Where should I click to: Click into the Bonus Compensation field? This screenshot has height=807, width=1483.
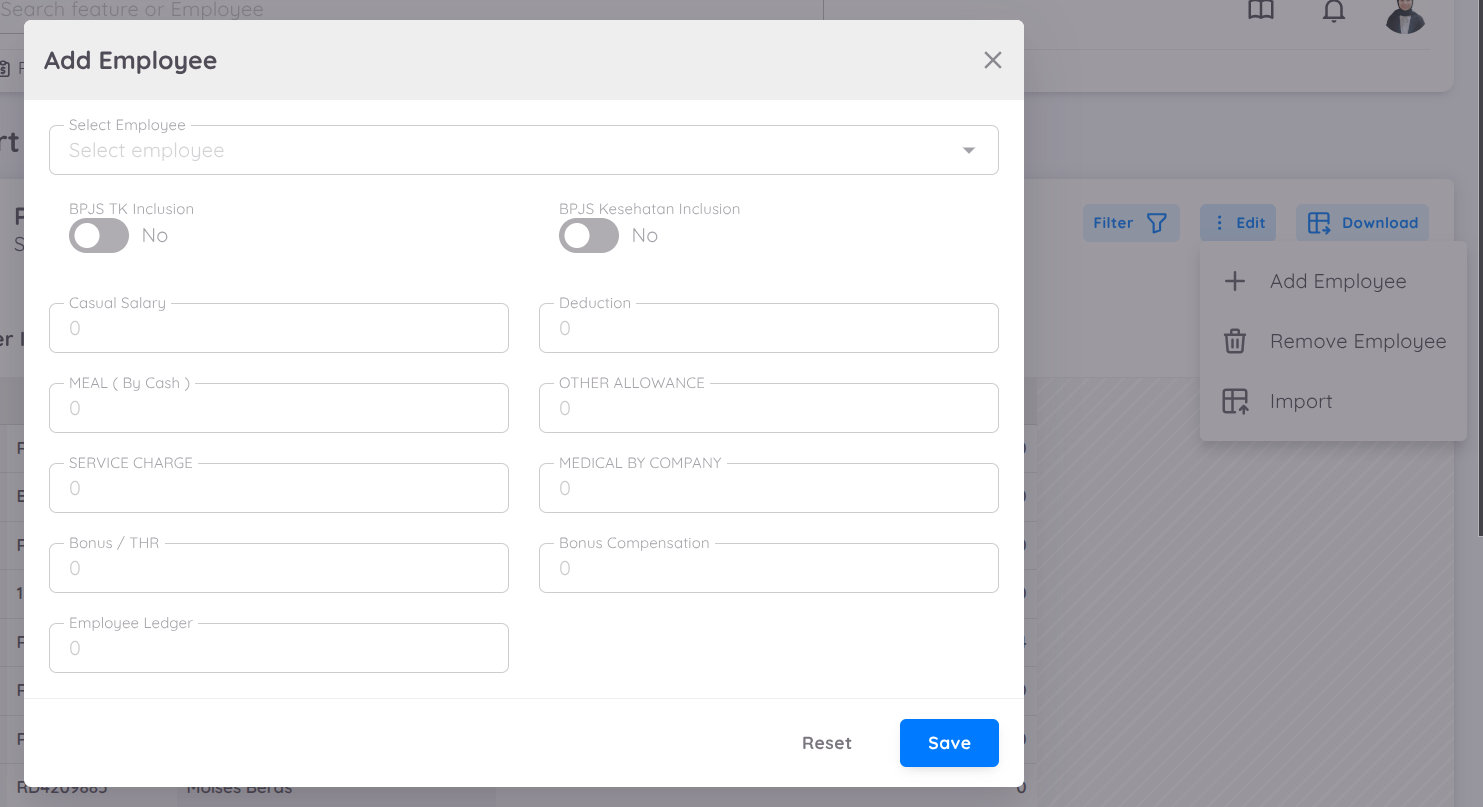[768, 569]
